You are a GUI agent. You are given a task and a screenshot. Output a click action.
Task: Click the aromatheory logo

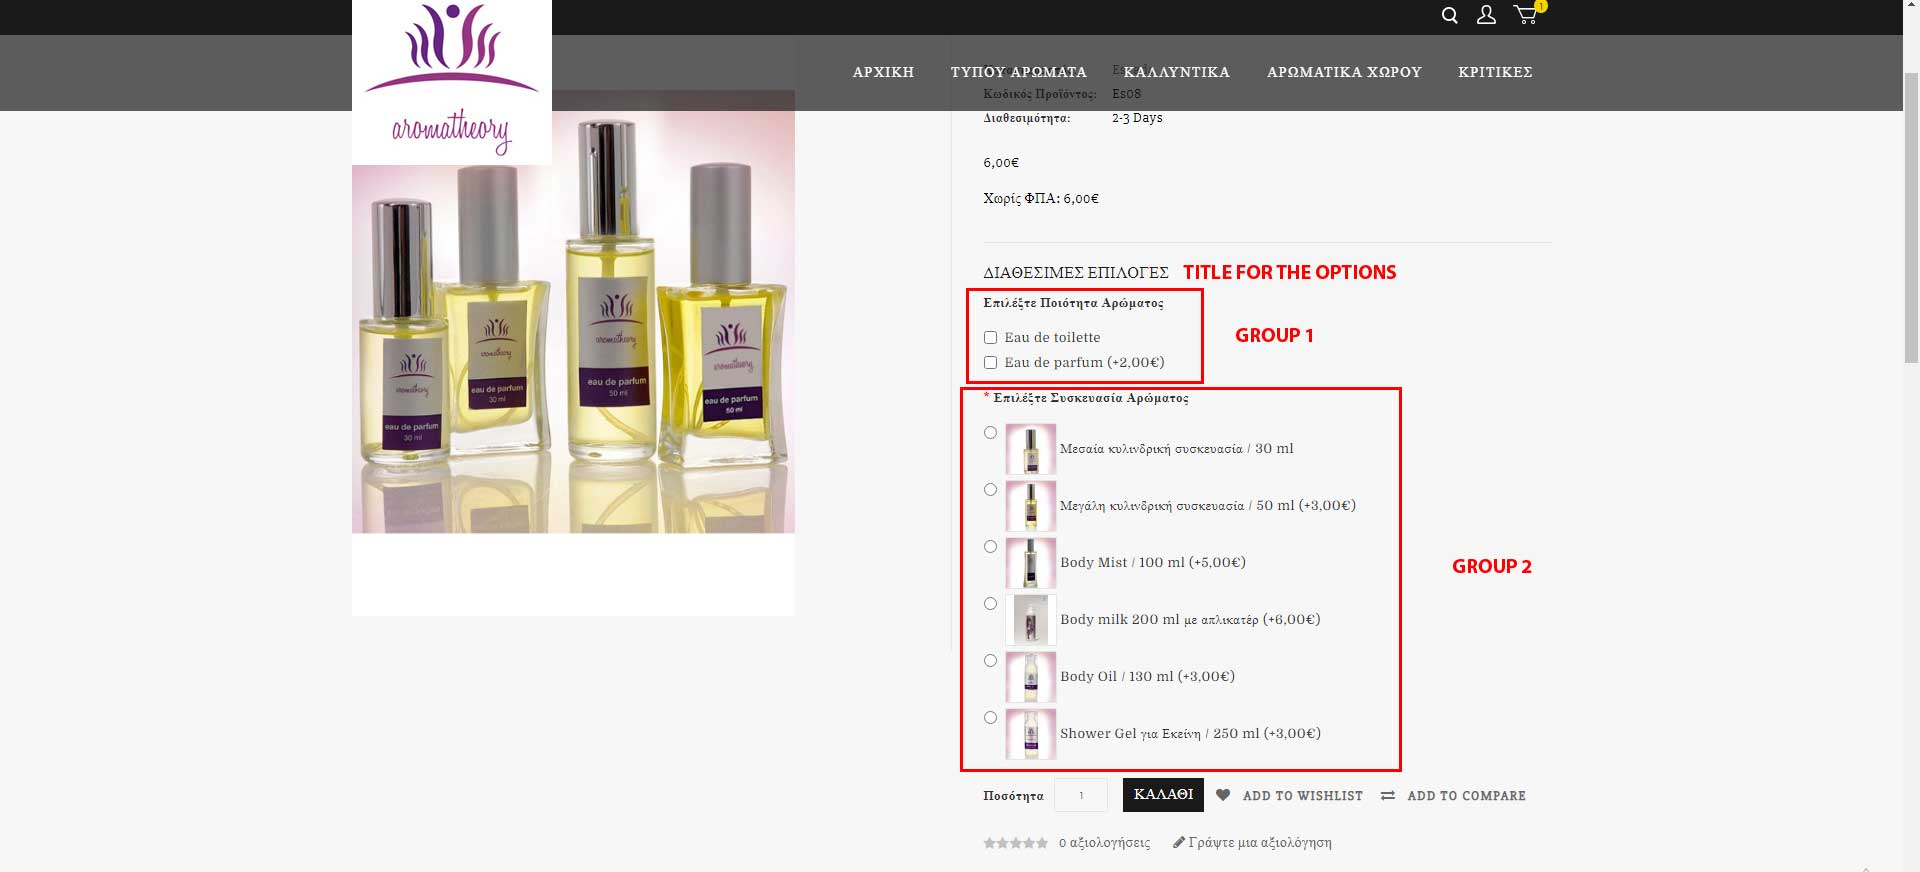tap(452, 82)
